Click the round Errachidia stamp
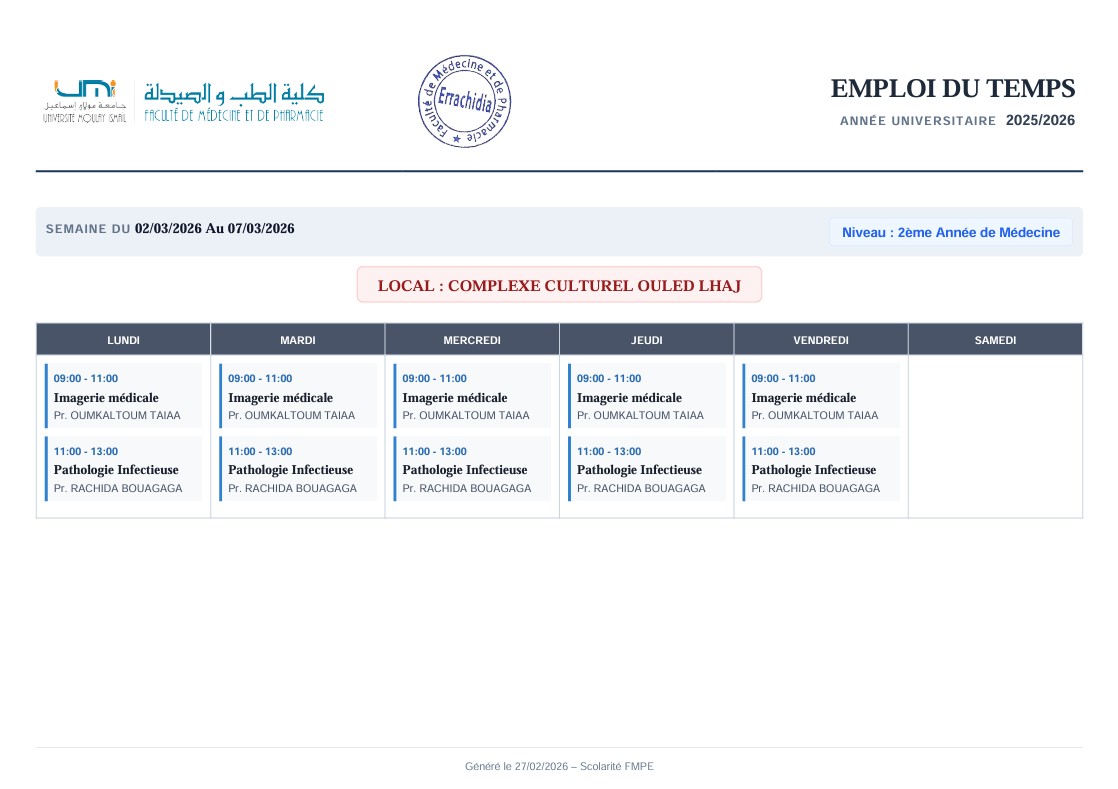The image size is (1118, 789). click(x=464, y=102)
